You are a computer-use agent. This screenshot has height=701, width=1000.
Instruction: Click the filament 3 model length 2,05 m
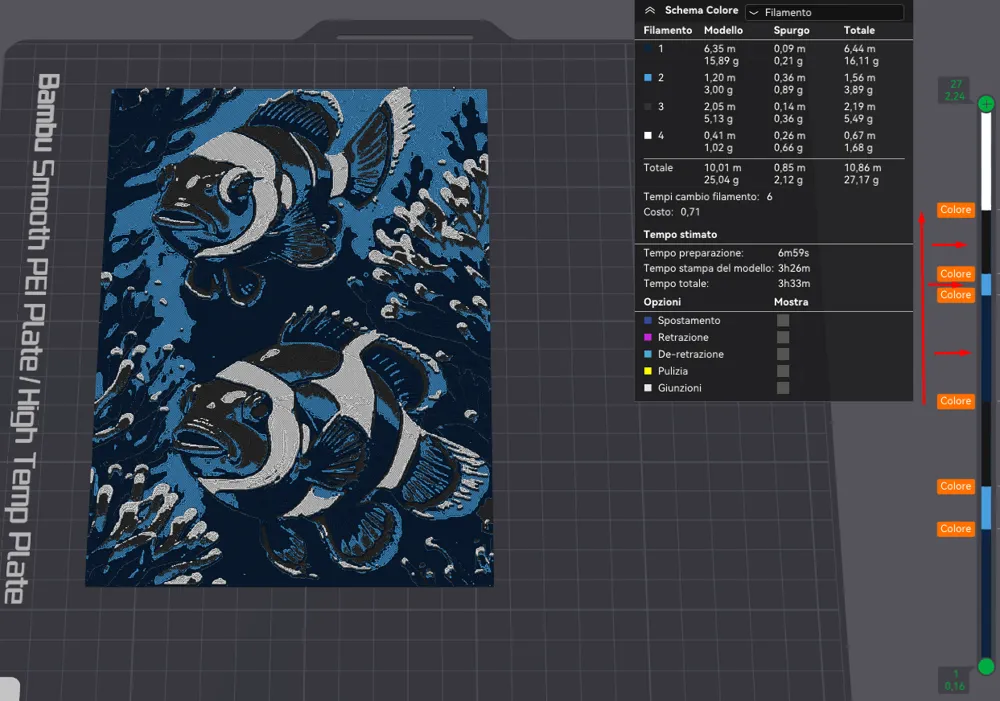coord(719,107)
